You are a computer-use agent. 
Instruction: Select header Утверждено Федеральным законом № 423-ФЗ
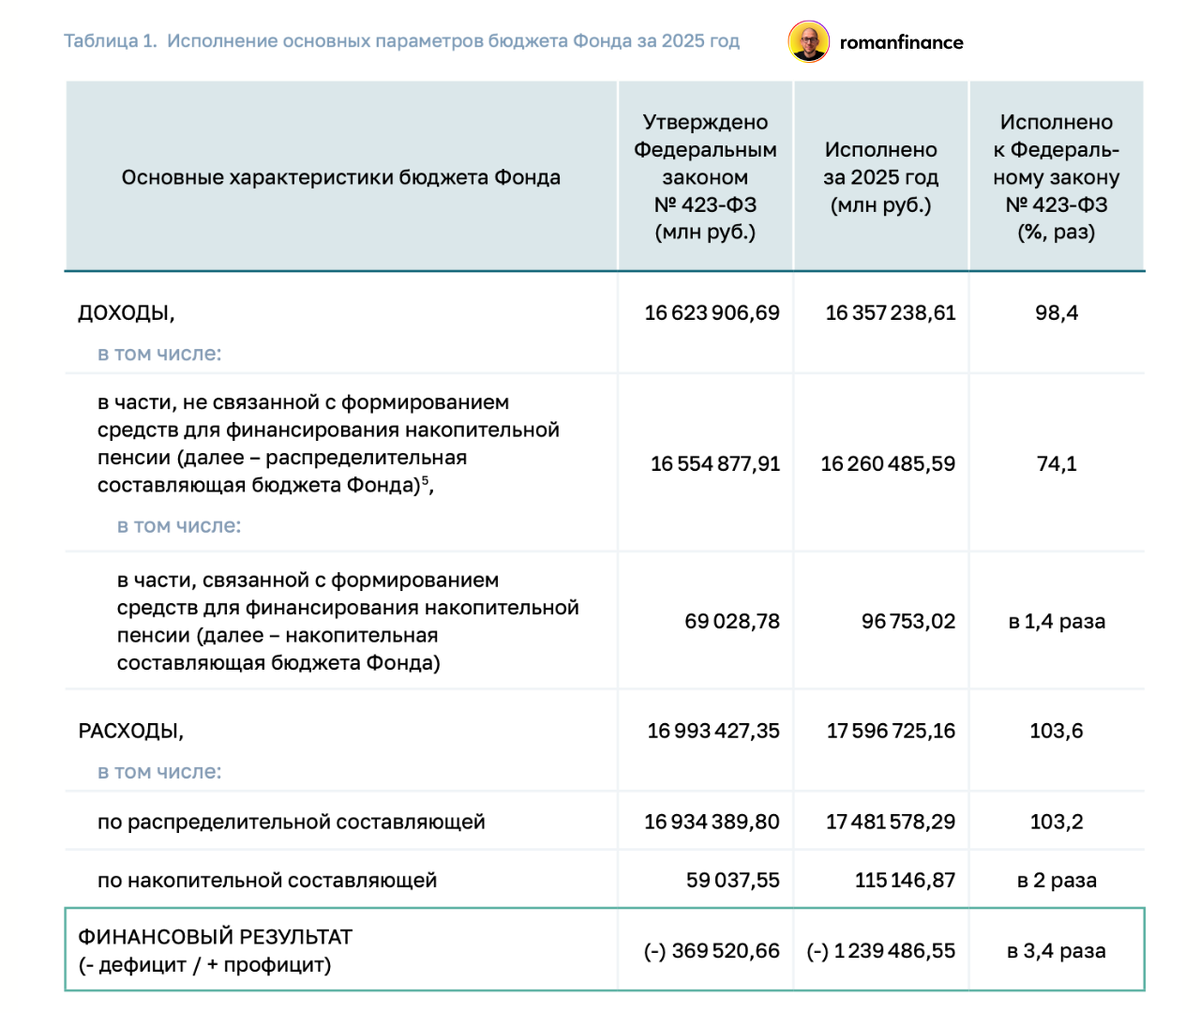tap(704, 174)
